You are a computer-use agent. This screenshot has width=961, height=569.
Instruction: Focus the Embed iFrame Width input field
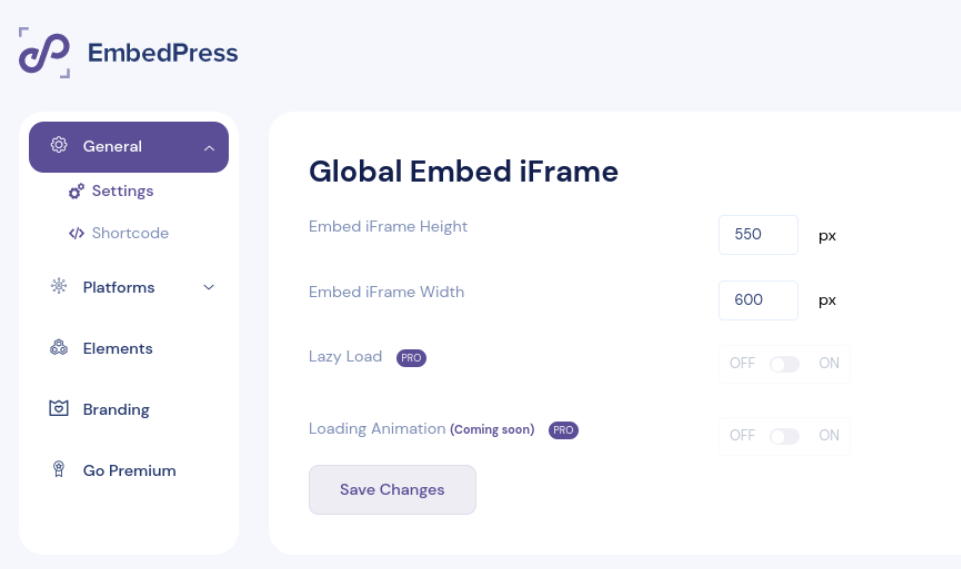(x=758, y=300)
